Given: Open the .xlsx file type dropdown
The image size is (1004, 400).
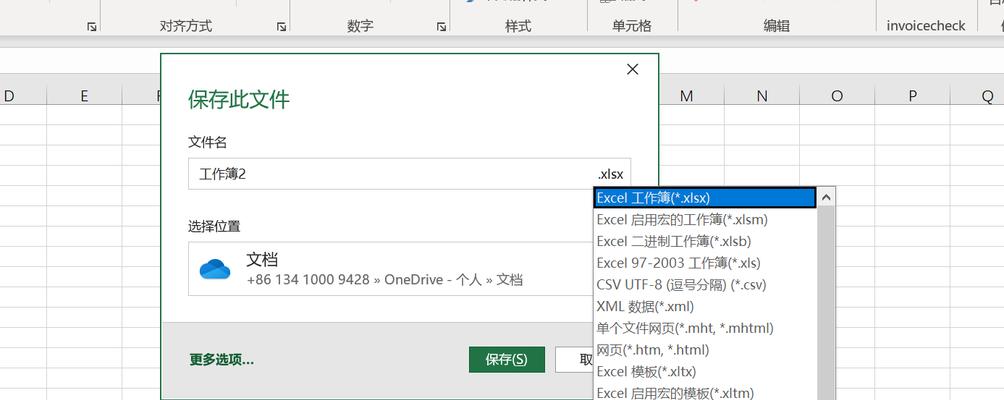Looking at the screenshot, I should tap(611, 174).
